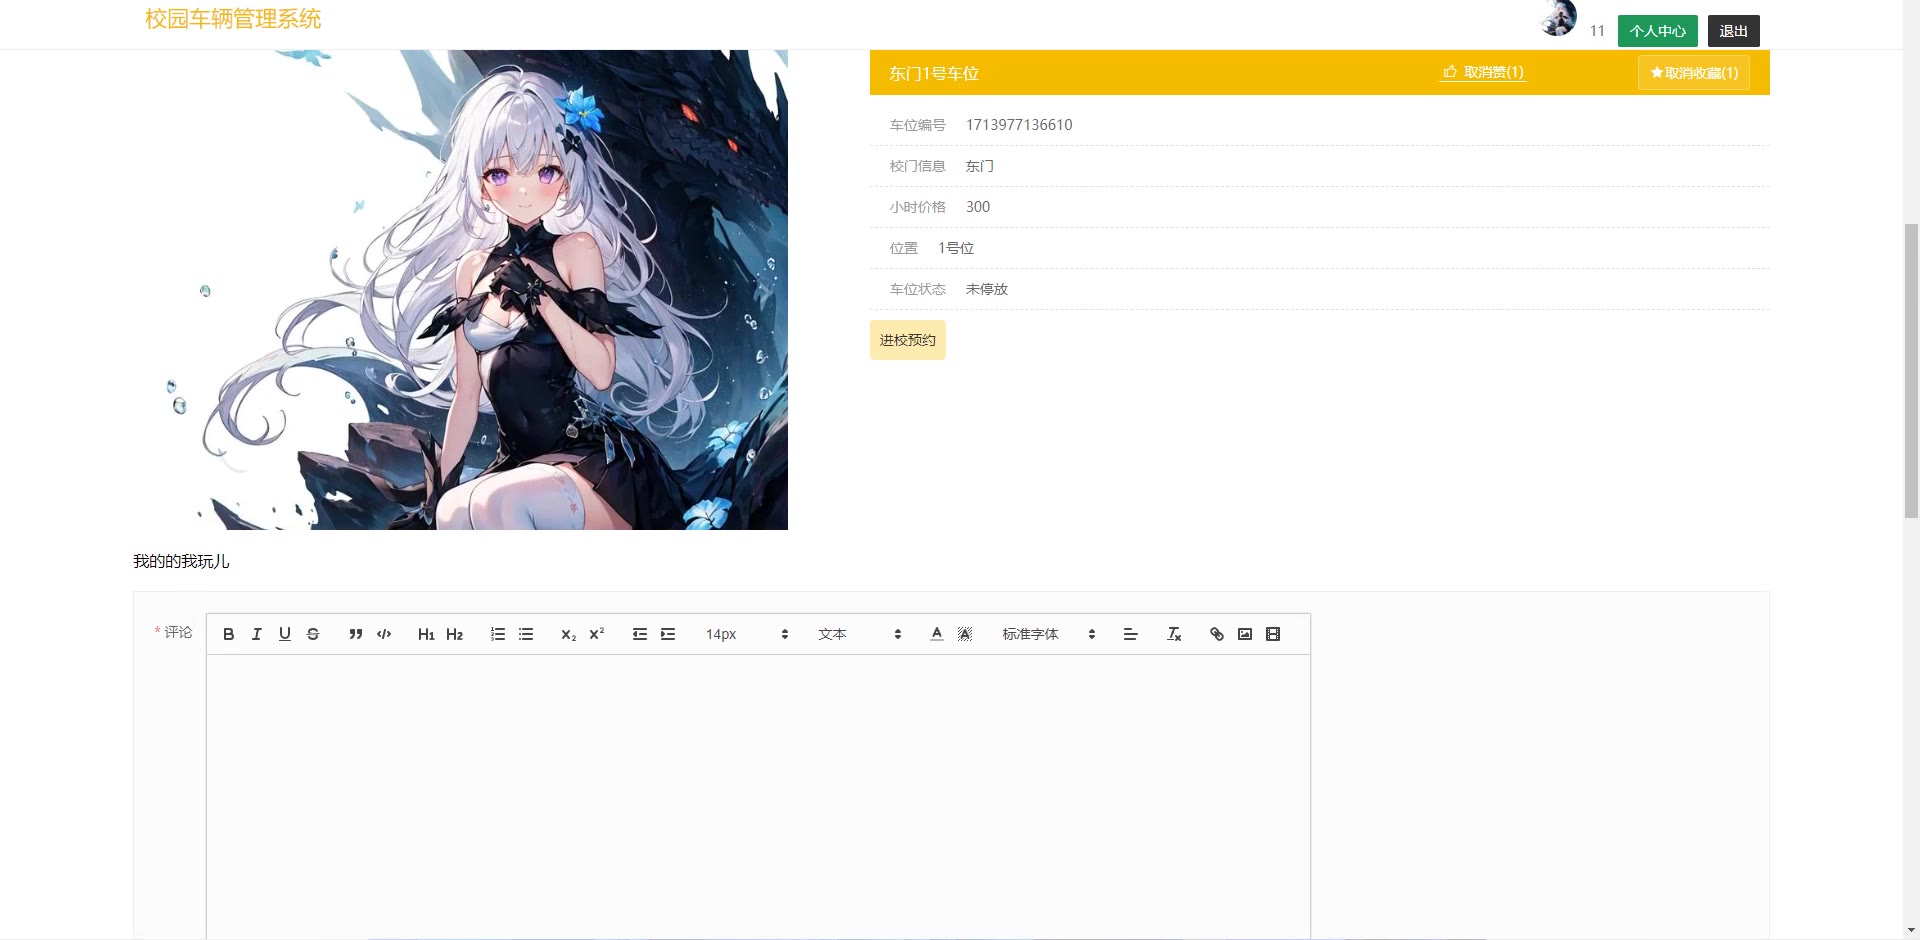
Task: Click the 校门信息 value 东门
Action: 980,166
